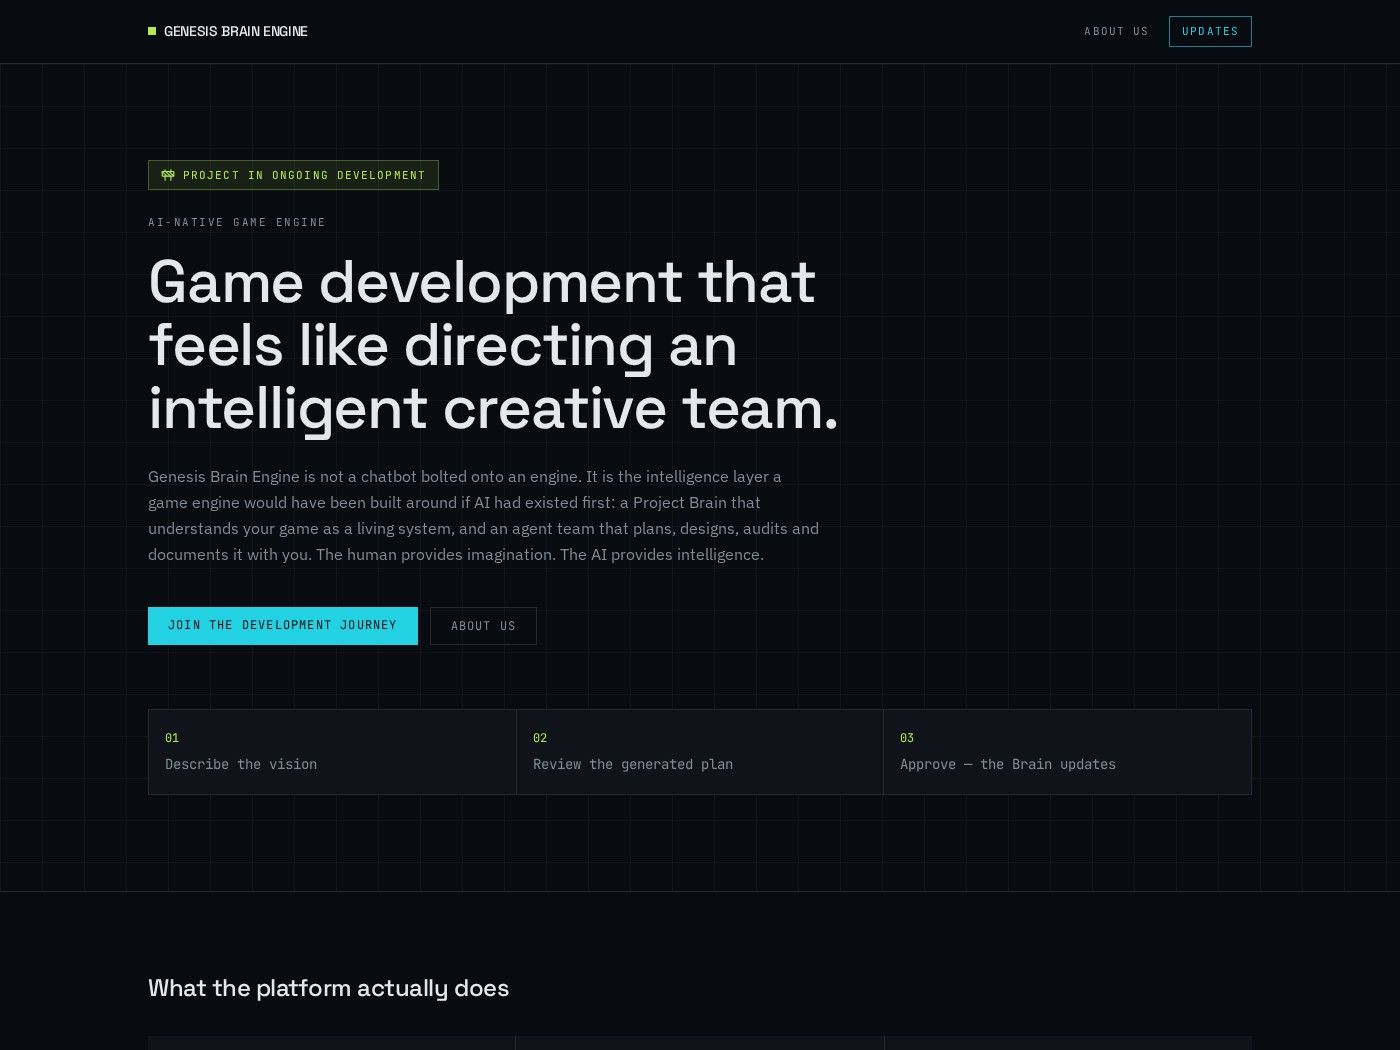Select the Project in Ongoing Development badge text
1400x1050 pixels.
click(x=304, y=175)
